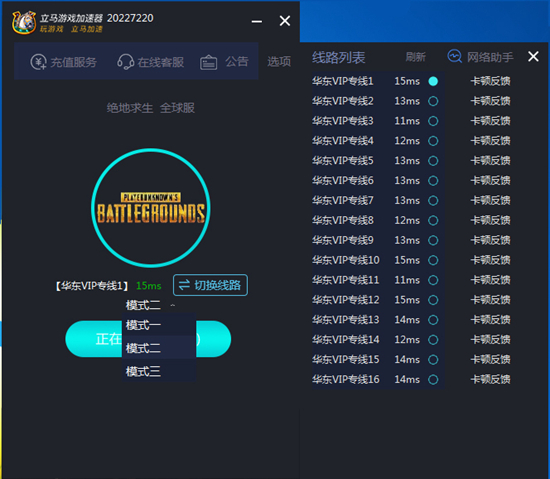Image resolution: width=550 pixels, height=479 pixels.
Task: Click 卡顿反馈 for 华东VIP专线7
Action: point(490,201)
